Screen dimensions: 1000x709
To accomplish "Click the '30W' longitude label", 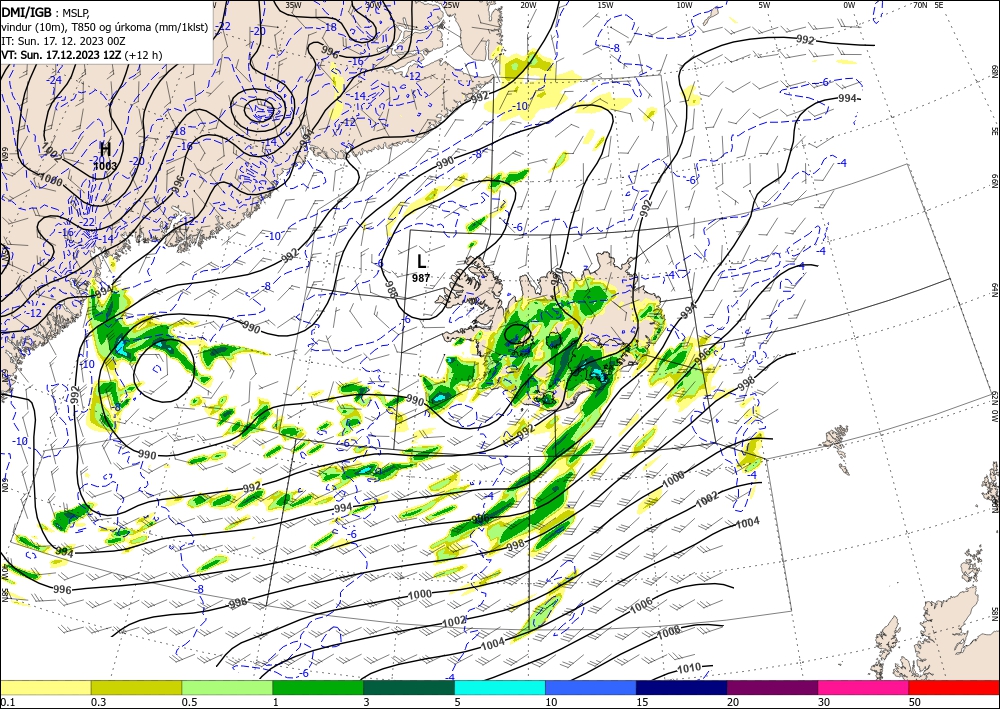I will click(x=373, y=5).
